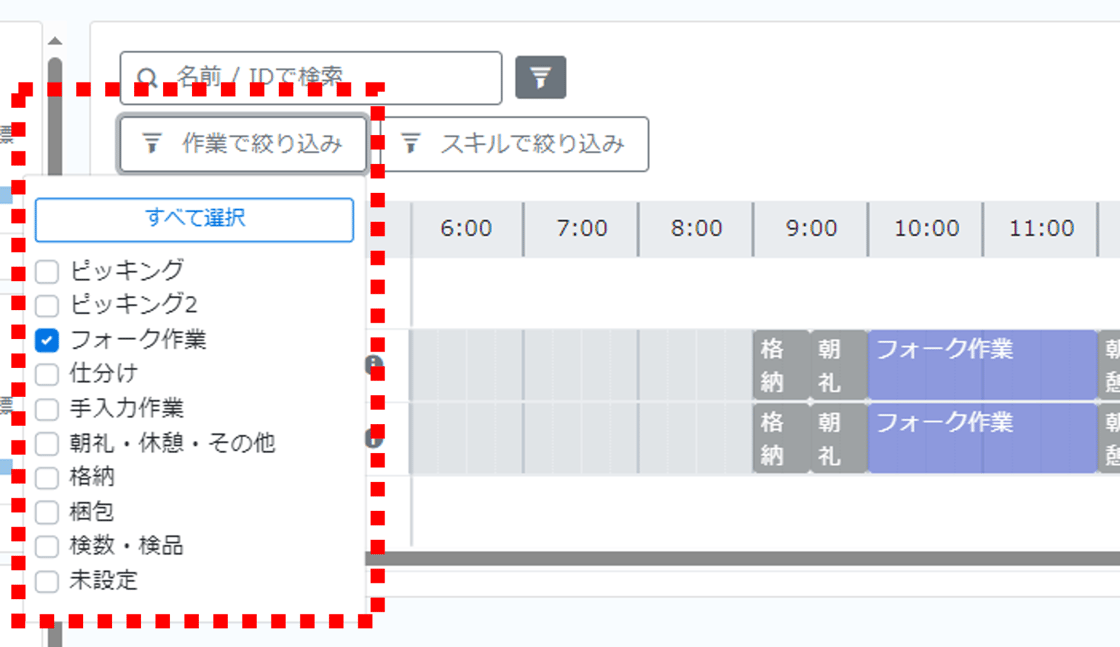
Task: Uncheck the フォーク作業 checkbox
Action: [x=47, y=340]
